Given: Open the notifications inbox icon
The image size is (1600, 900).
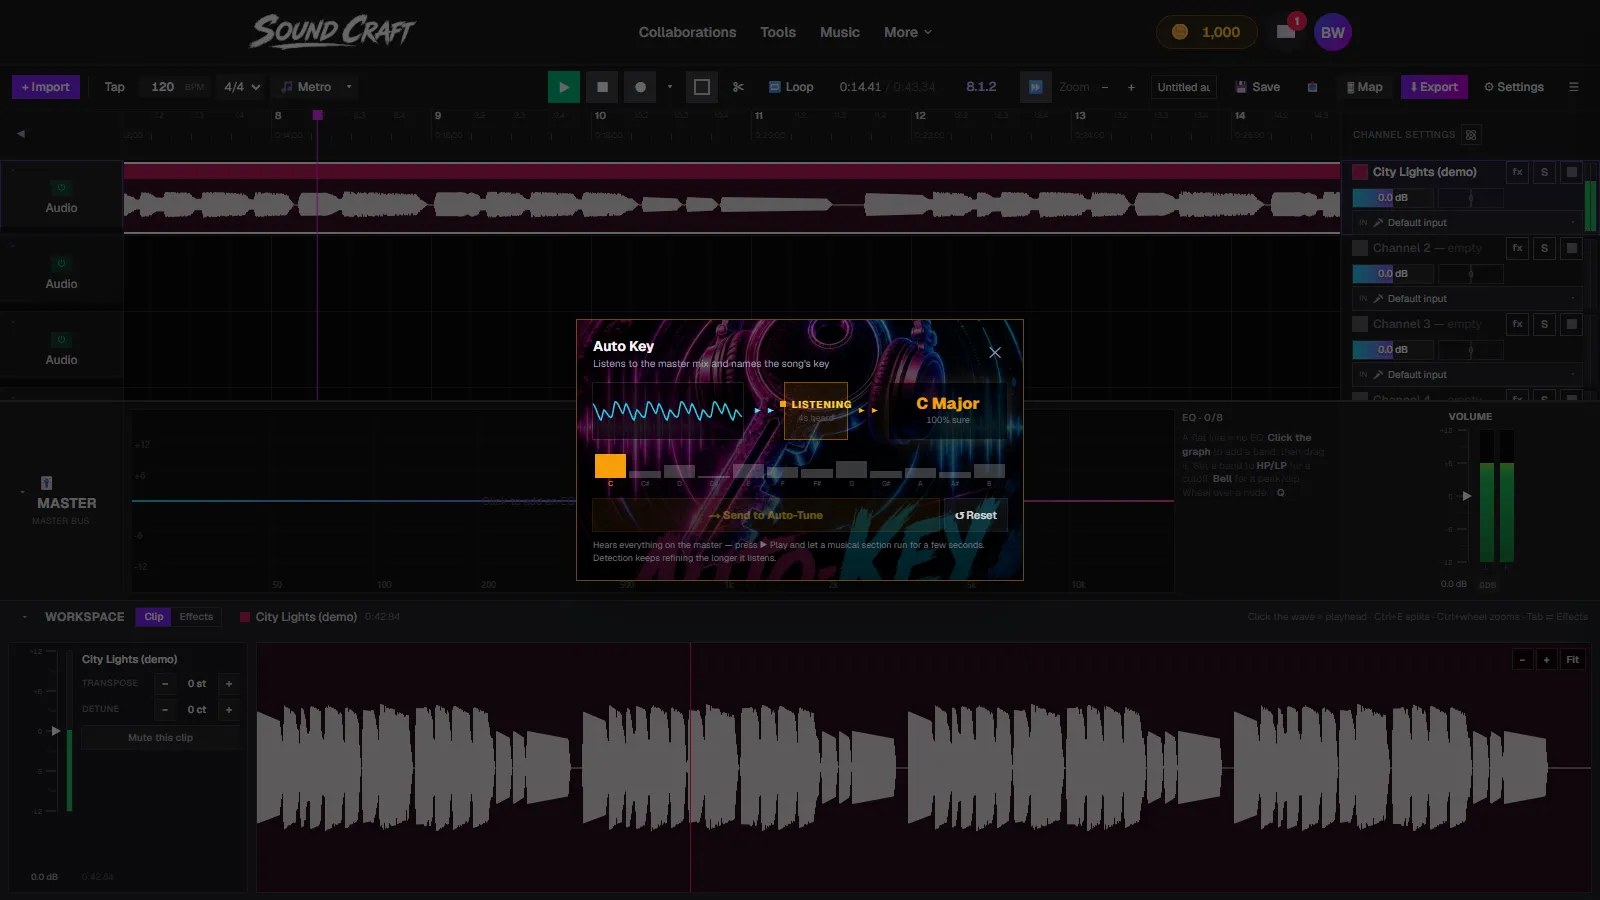Looking at the screenshot, I should click(1286, 32).
